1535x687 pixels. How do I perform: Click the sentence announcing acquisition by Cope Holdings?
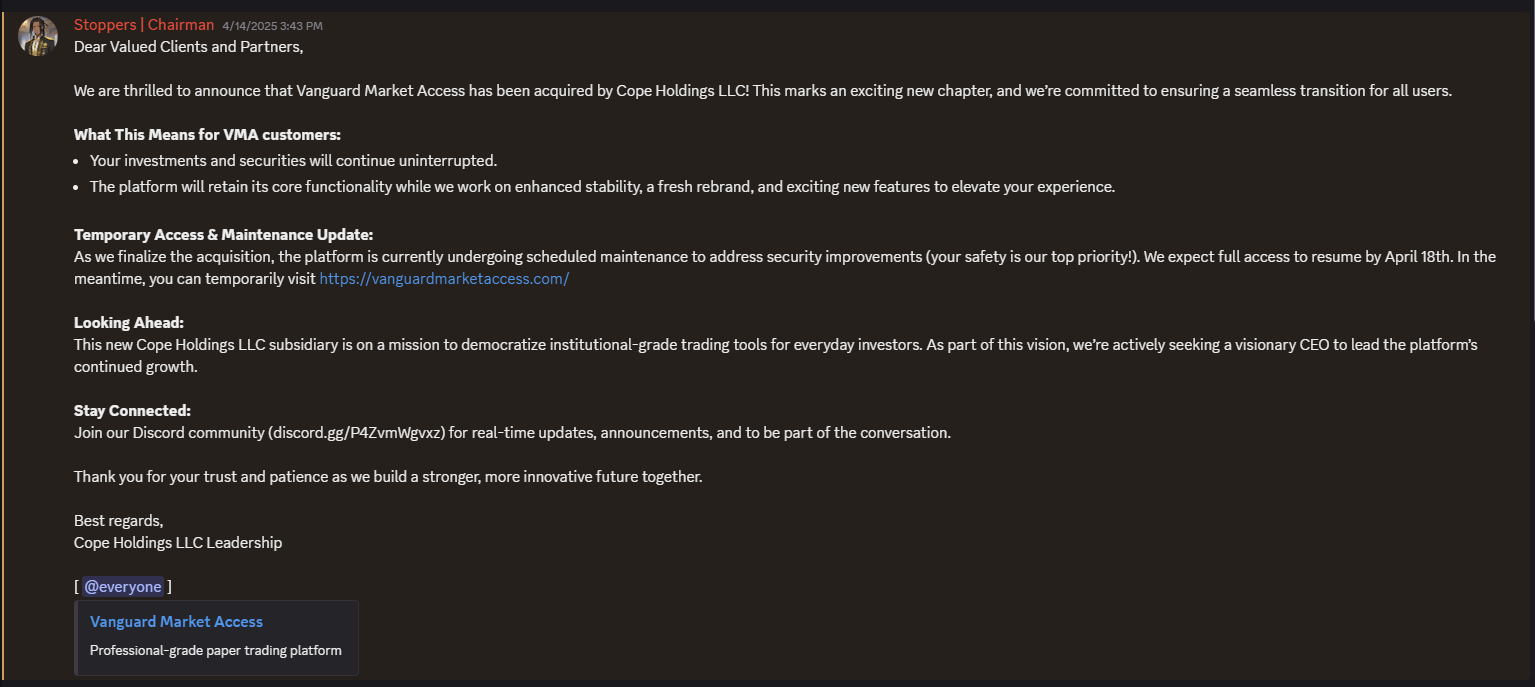tap(411, 91)
